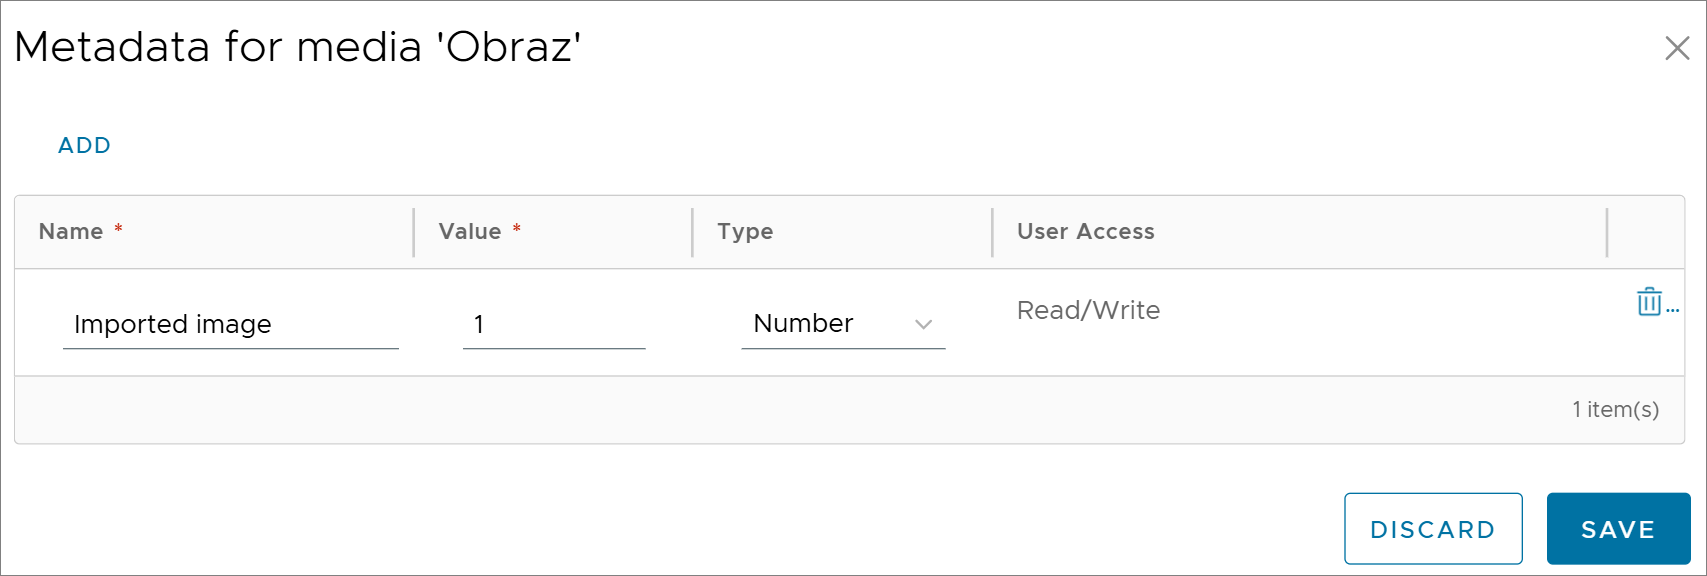This screenshot has height=576, width=1707.
Task: Close the Metadata for media dialog
Action: pos(1677,48)
